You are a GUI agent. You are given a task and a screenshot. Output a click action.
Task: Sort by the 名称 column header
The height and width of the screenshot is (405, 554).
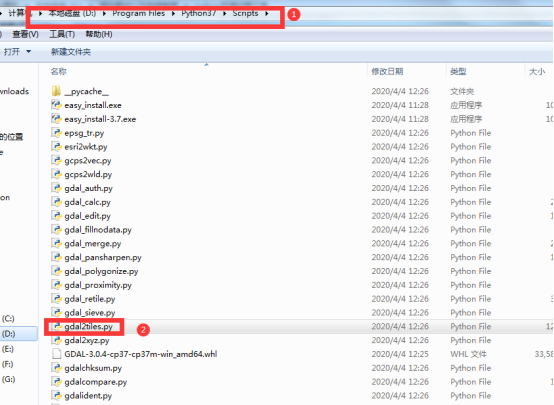tap(58, 71)
